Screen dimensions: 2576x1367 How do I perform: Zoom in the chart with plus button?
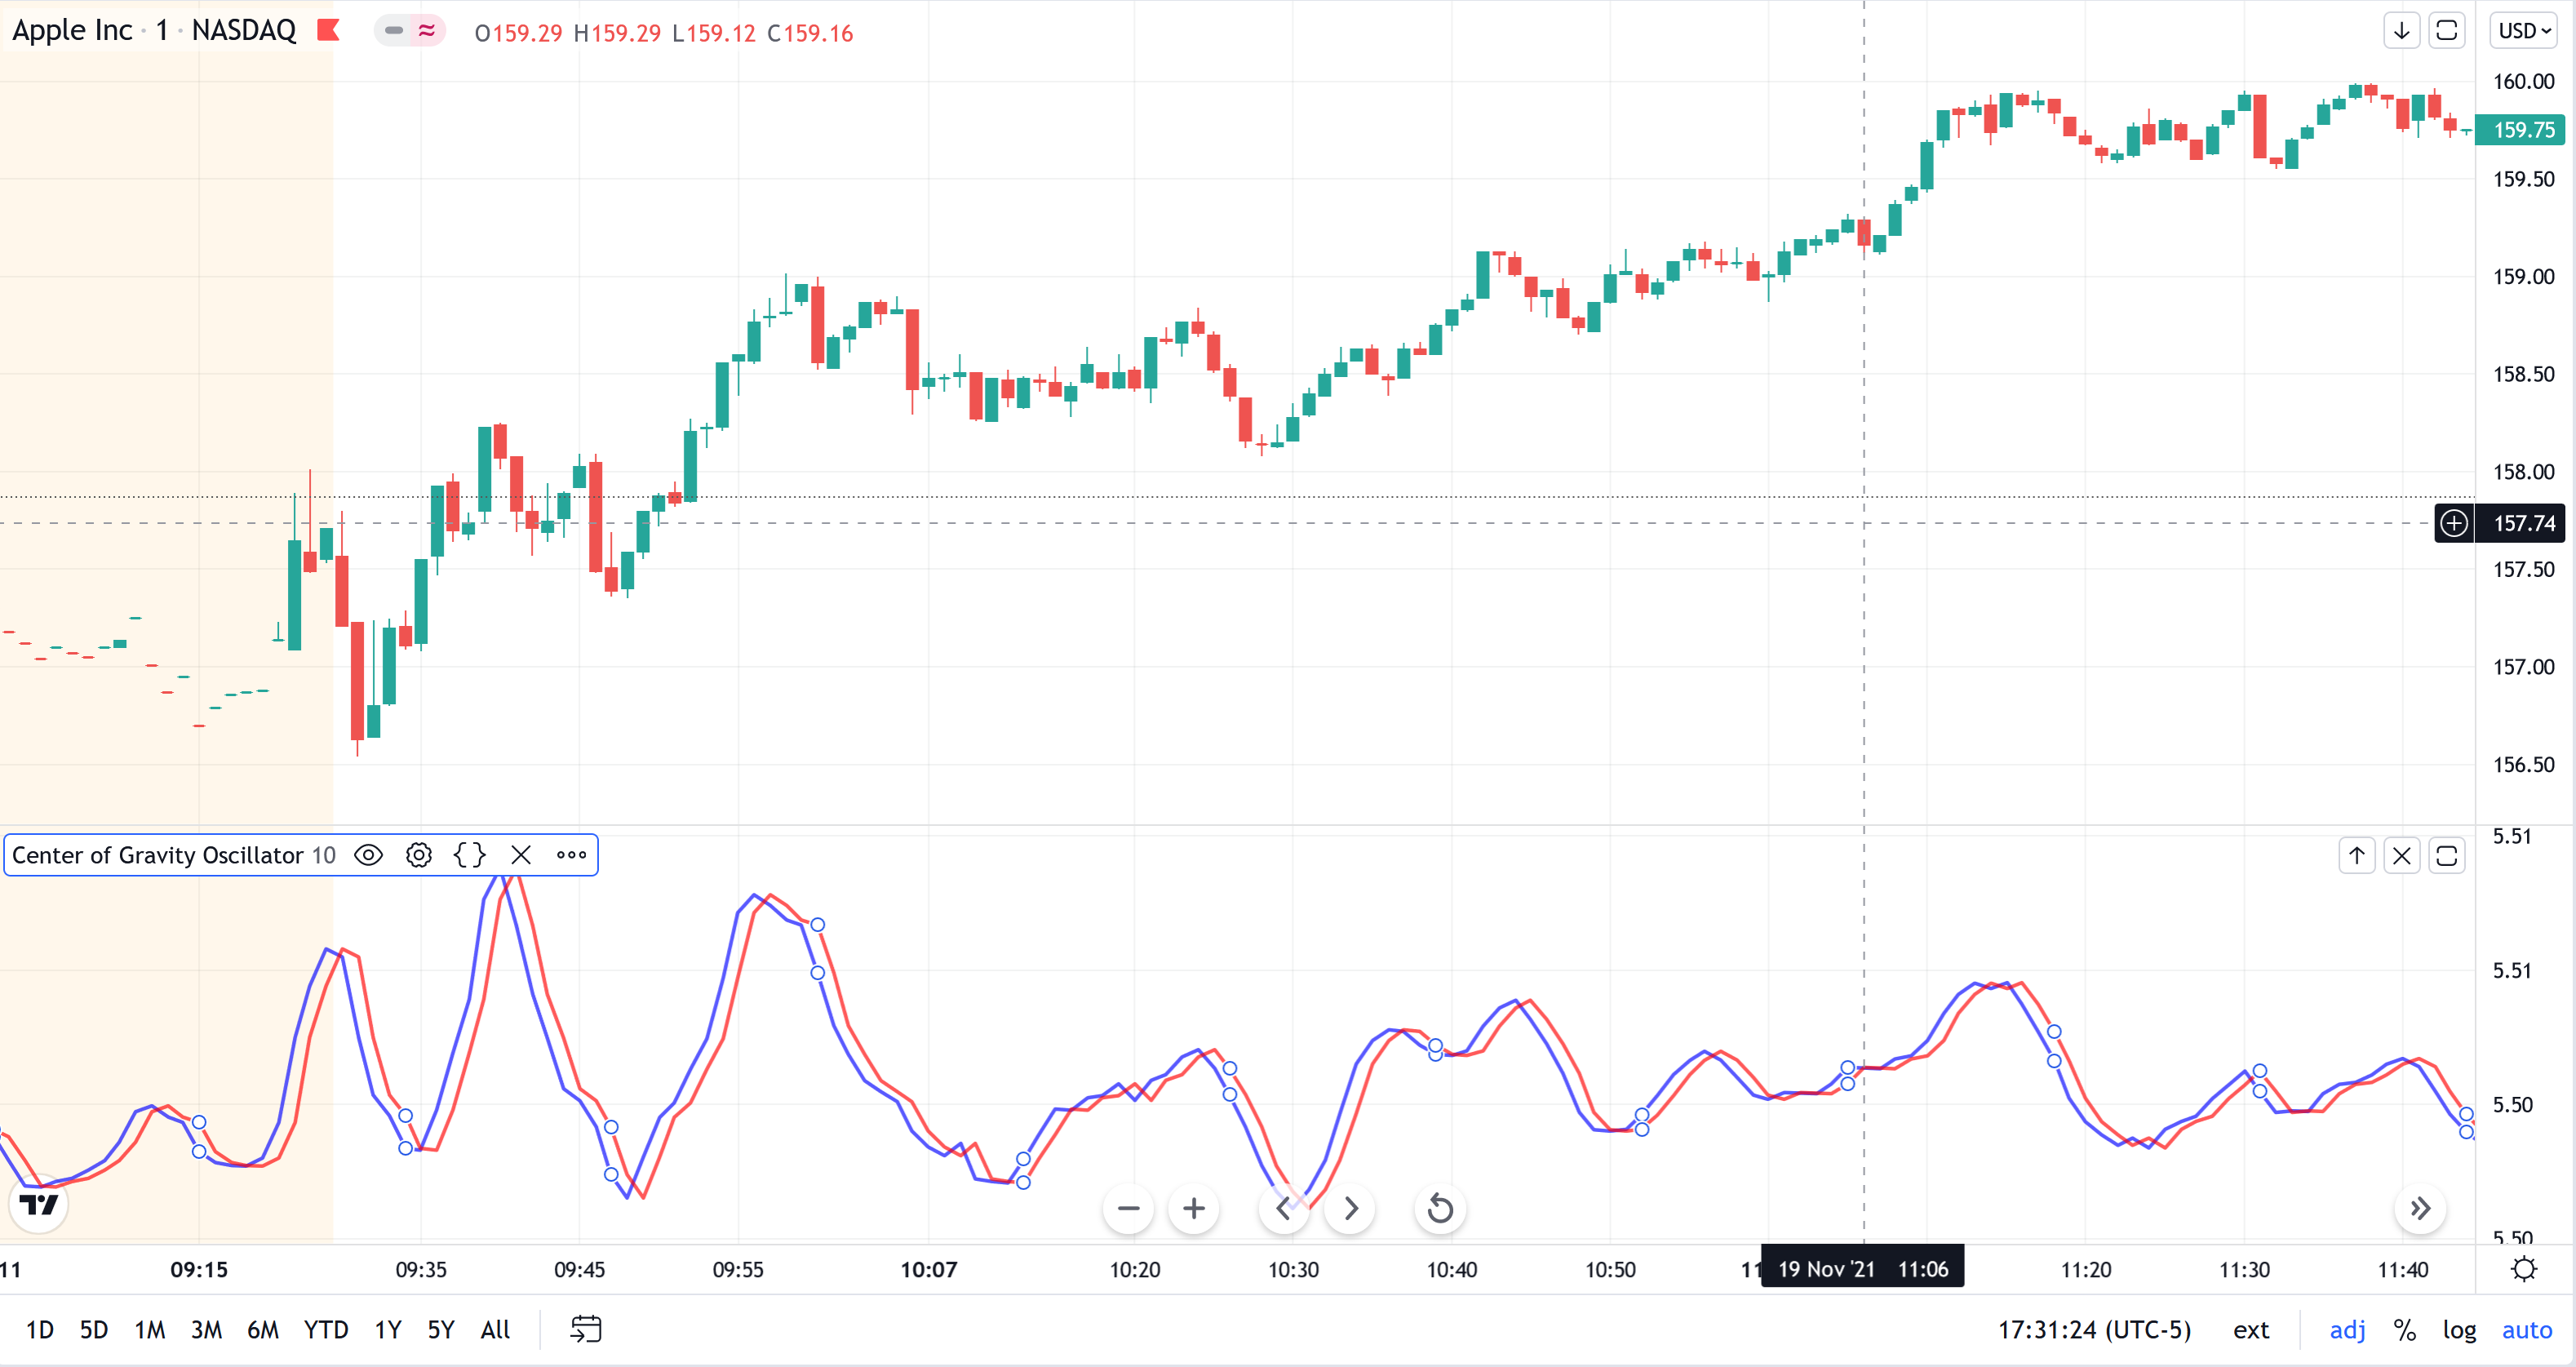[x=1194, y=1209]
